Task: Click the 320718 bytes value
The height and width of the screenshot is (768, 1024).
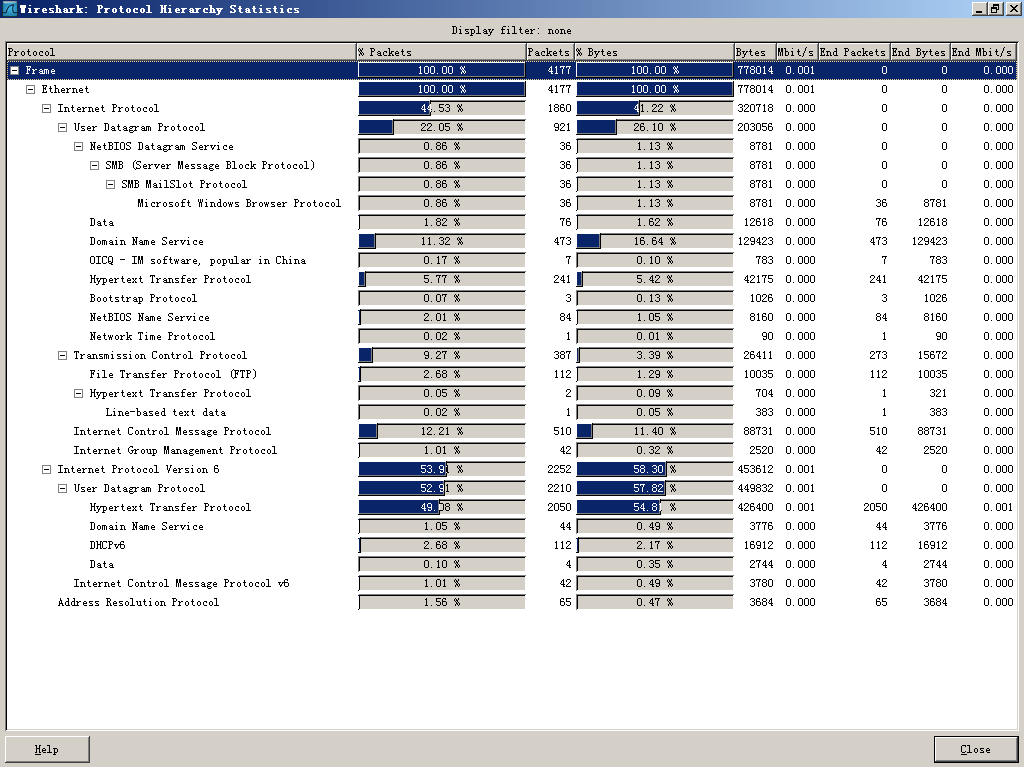Action: tap(755, 108)
